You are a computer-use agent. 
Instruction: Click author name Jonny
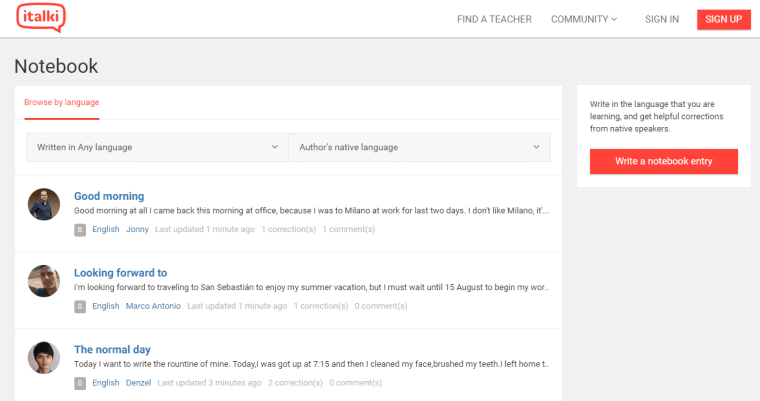coord(137,230)
